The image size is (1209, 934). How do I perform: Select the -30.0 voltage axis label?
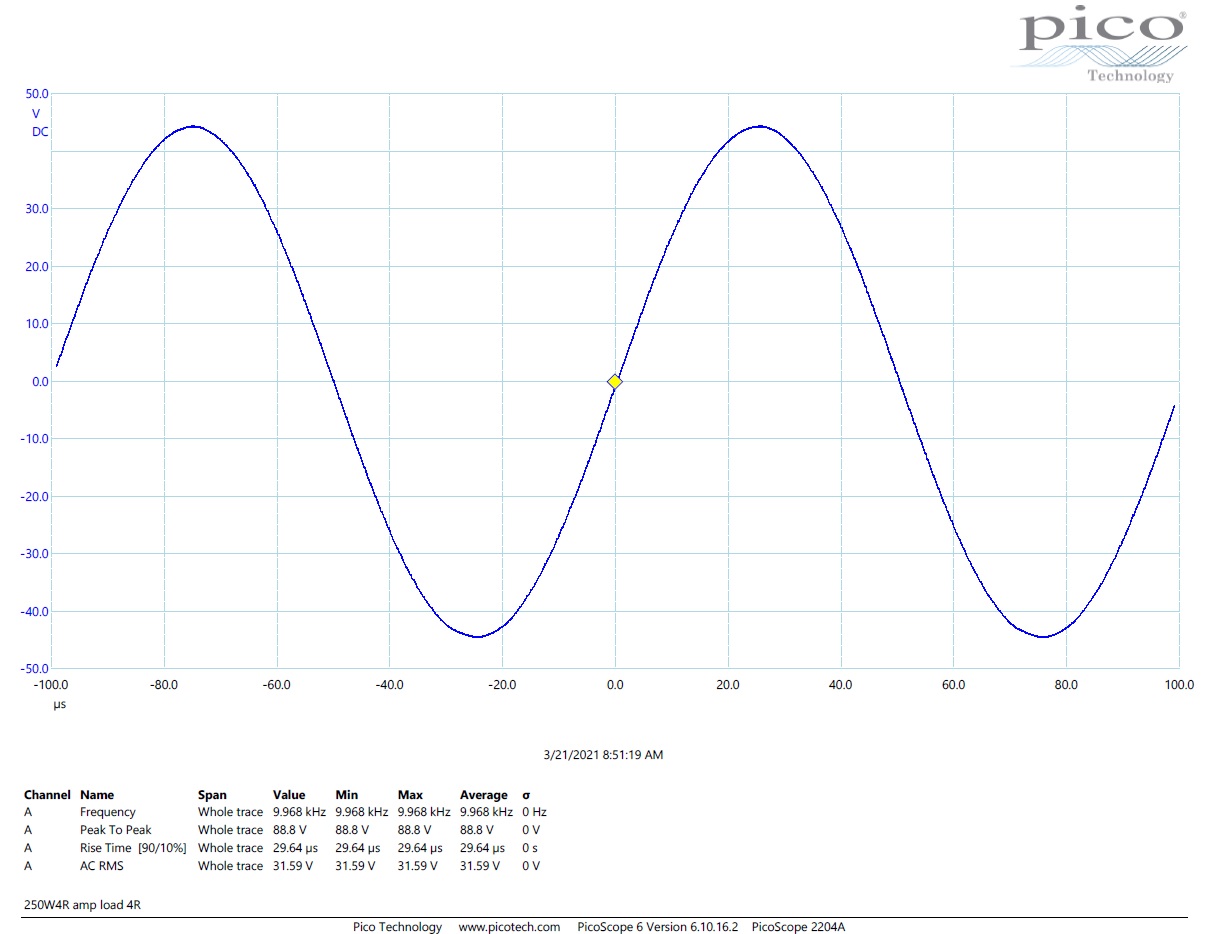coord(35,554)
